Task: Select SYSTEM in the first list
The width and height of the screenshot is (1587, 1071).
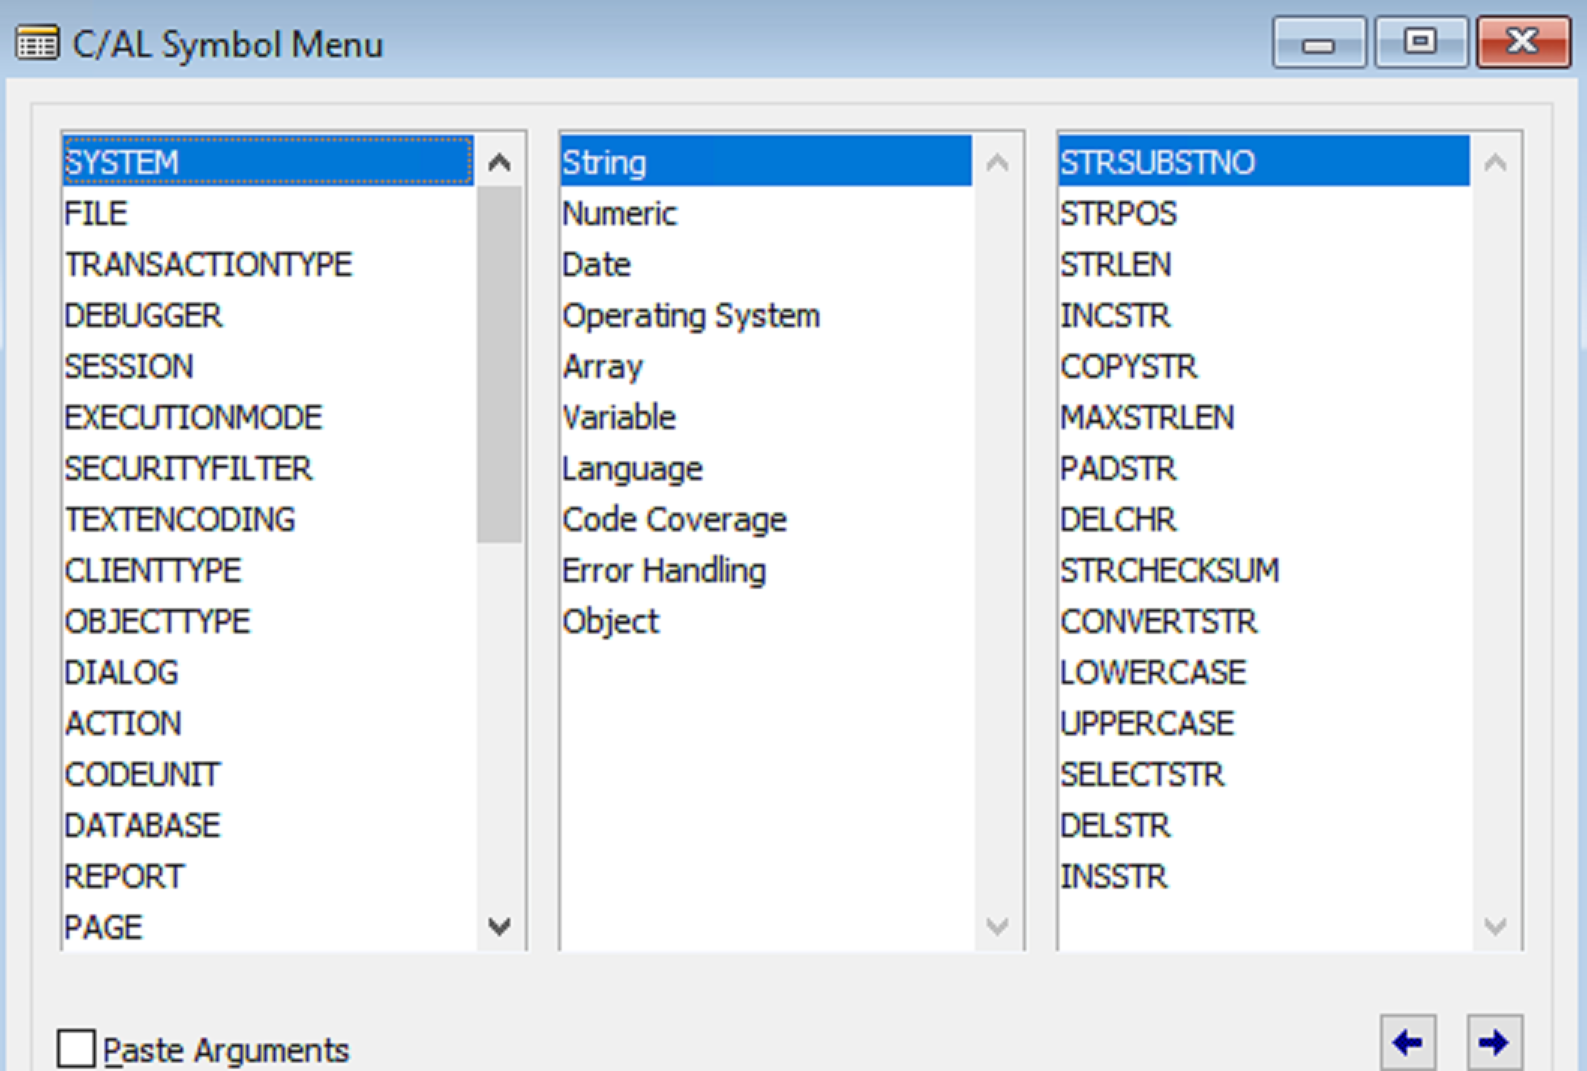Action: tap(267, 162)
